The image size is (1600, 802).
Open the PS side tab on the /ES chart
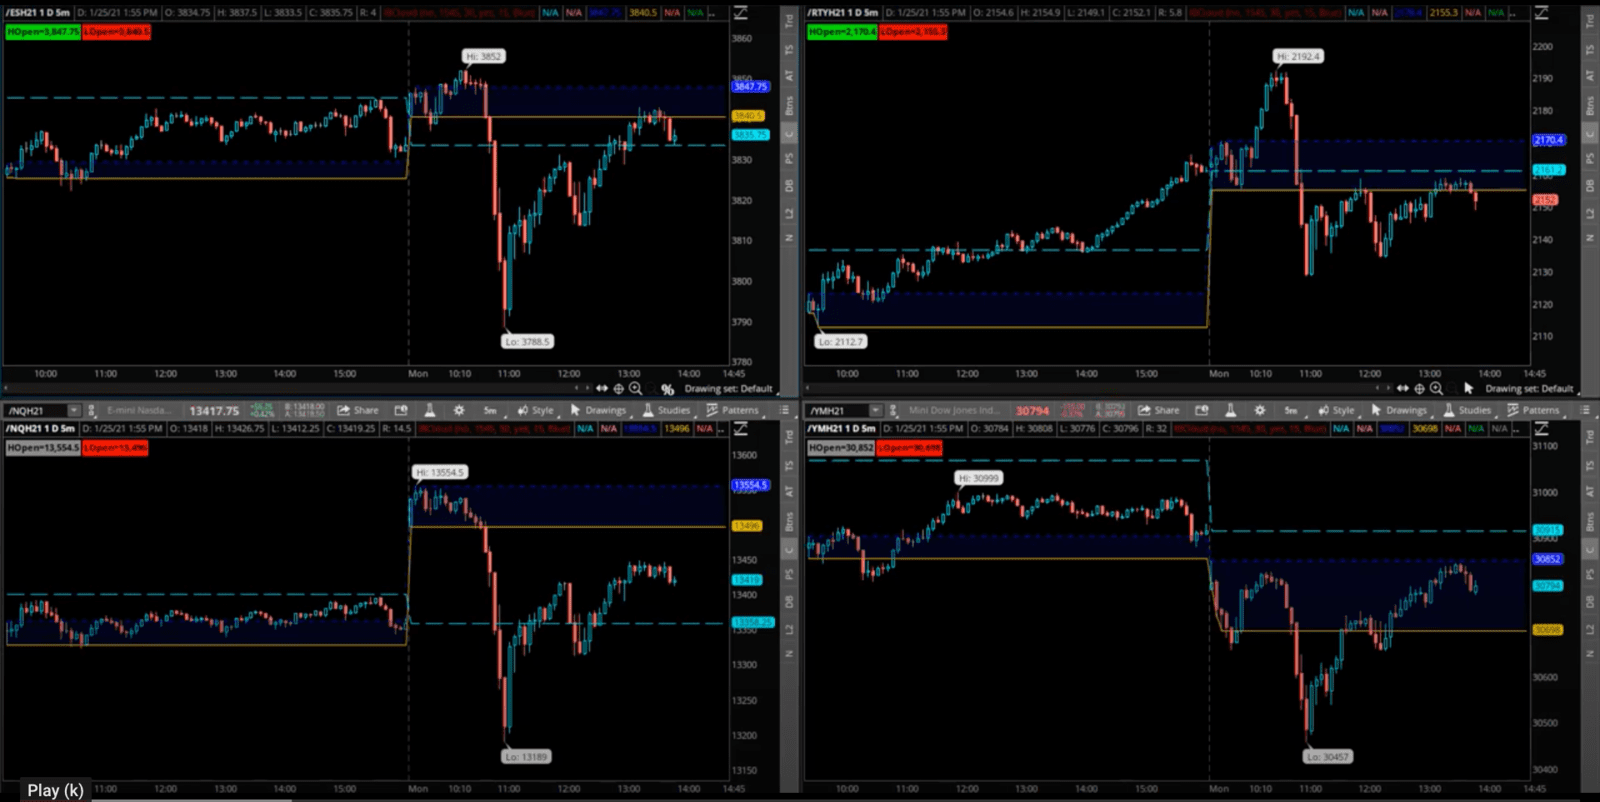click(789, 157)
